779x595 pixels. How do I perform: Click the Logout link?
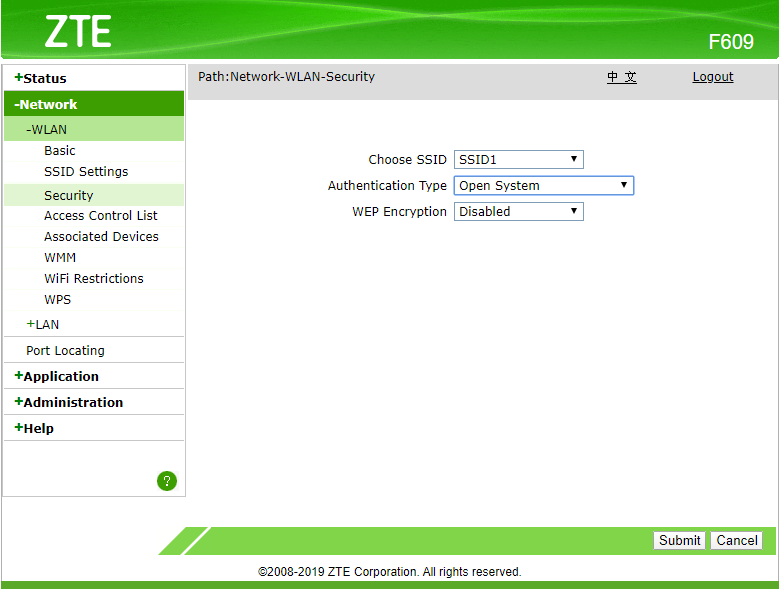point(713,77)
